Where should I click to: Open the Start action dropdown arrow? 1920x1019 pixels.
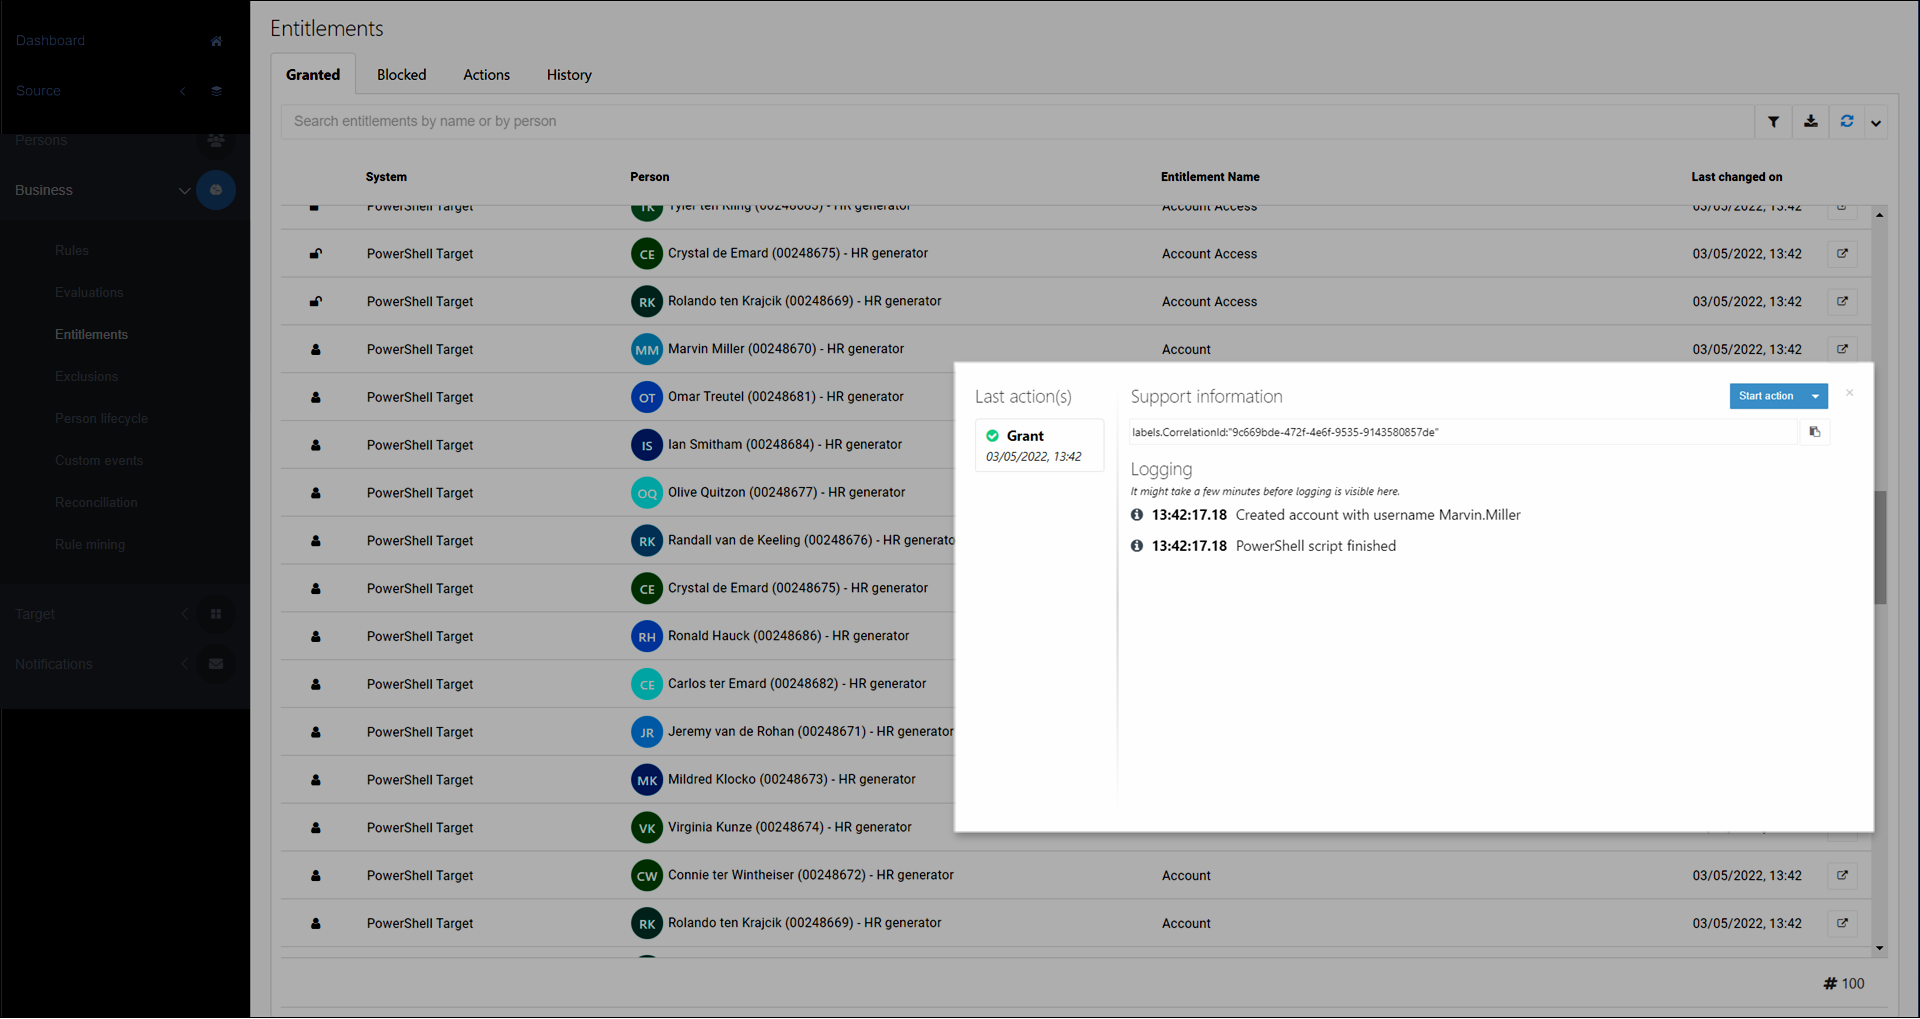[x=1815, y=396]
